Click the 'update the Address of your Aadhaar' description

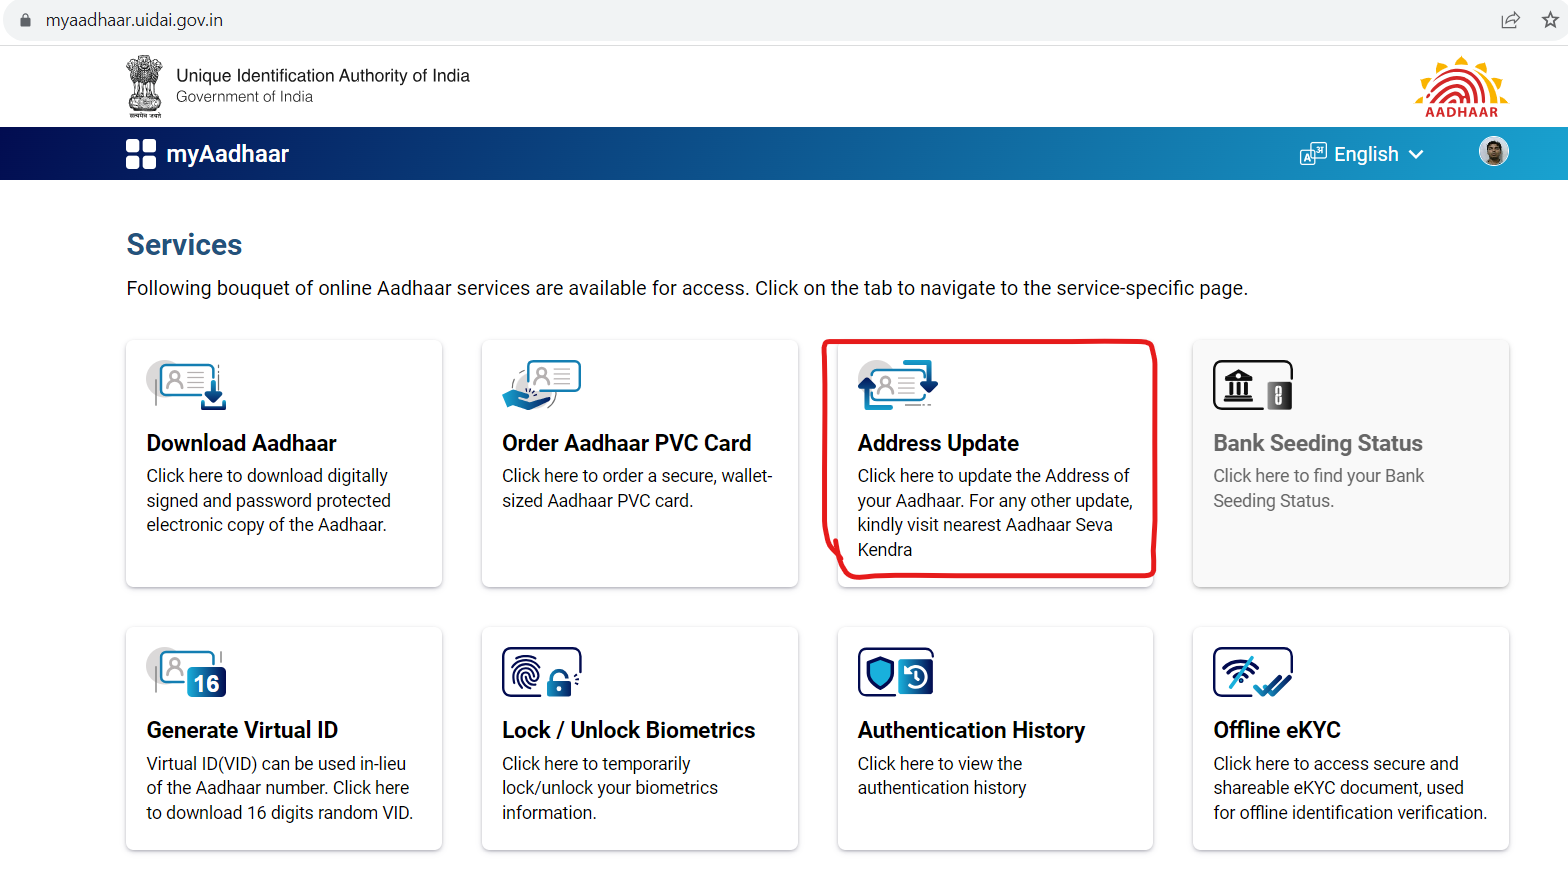coord(995,512)
